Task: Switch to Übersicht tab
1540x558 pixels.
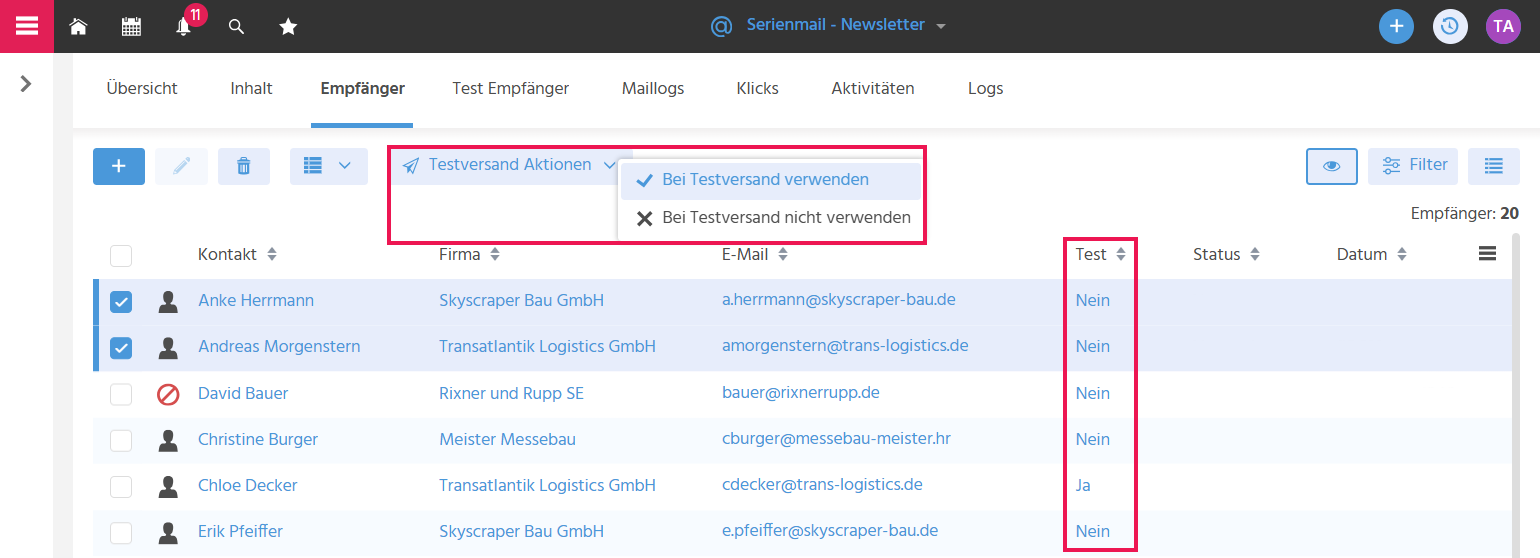Action: [x=142, y=88]
